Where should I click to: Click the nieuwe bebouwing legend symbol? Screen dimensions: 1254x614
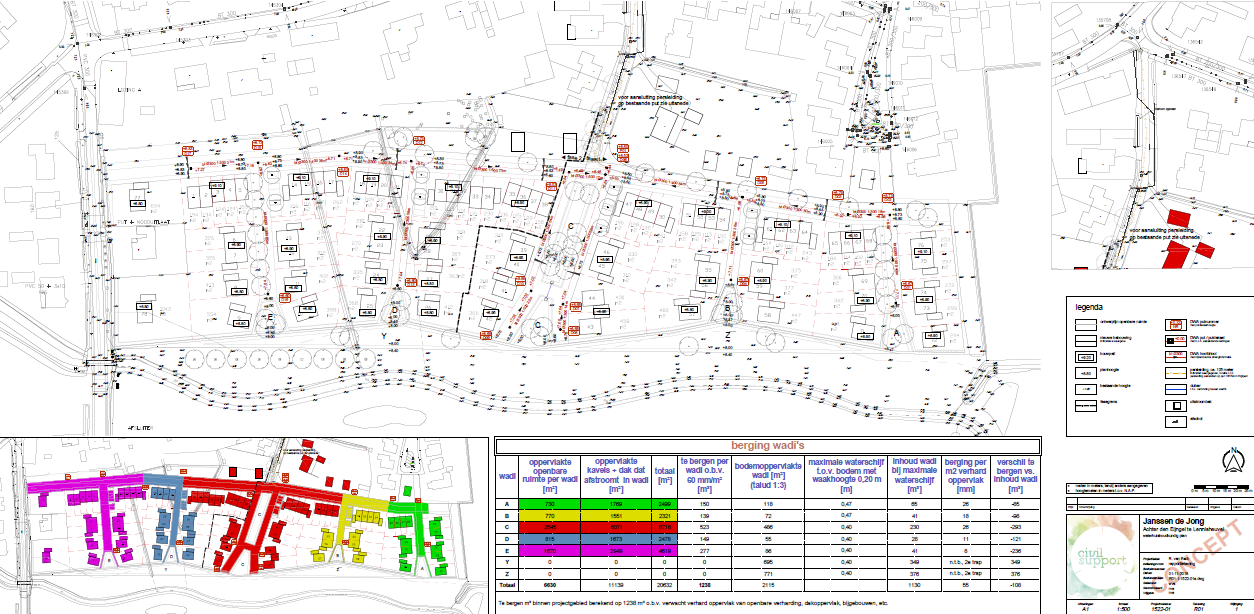click(1086, 340)
